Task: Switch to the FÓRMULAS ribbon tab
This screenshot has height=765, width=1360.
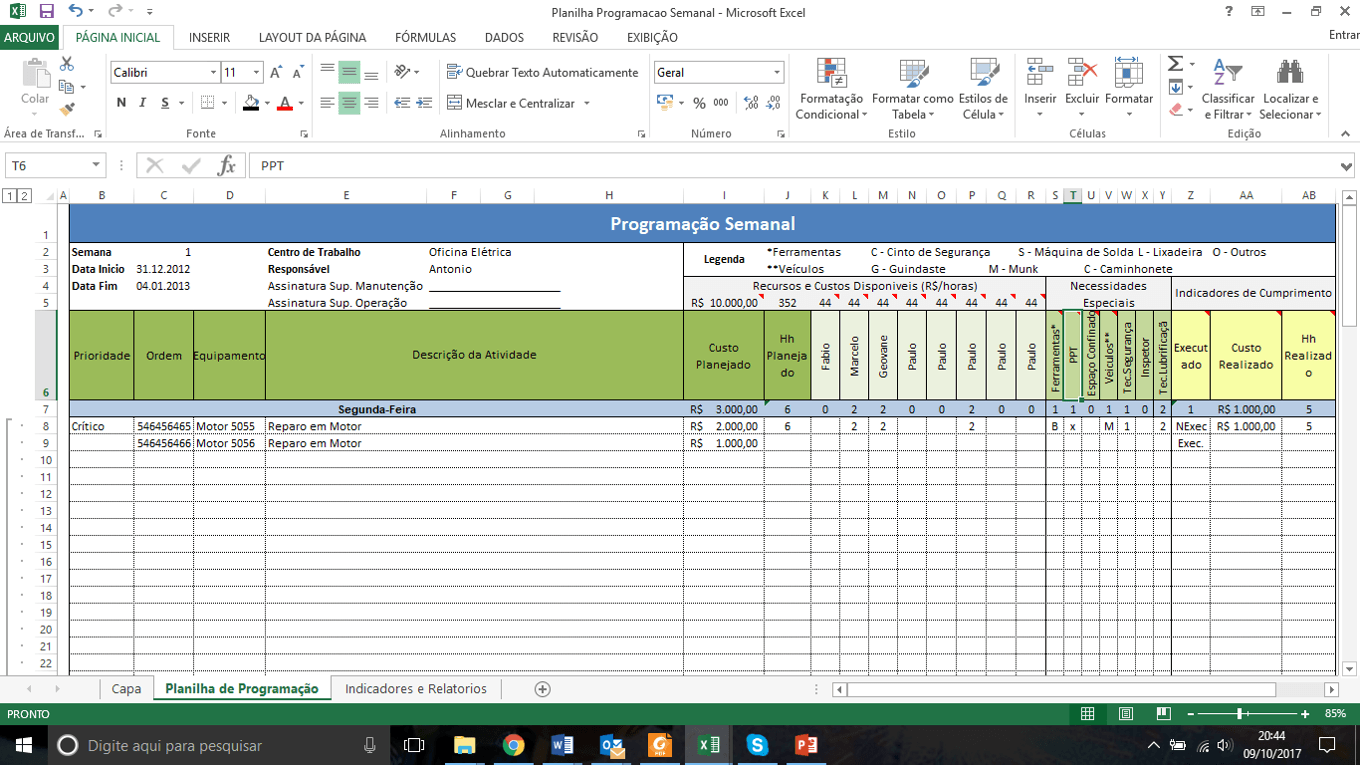Action: (x=425, y=37)
